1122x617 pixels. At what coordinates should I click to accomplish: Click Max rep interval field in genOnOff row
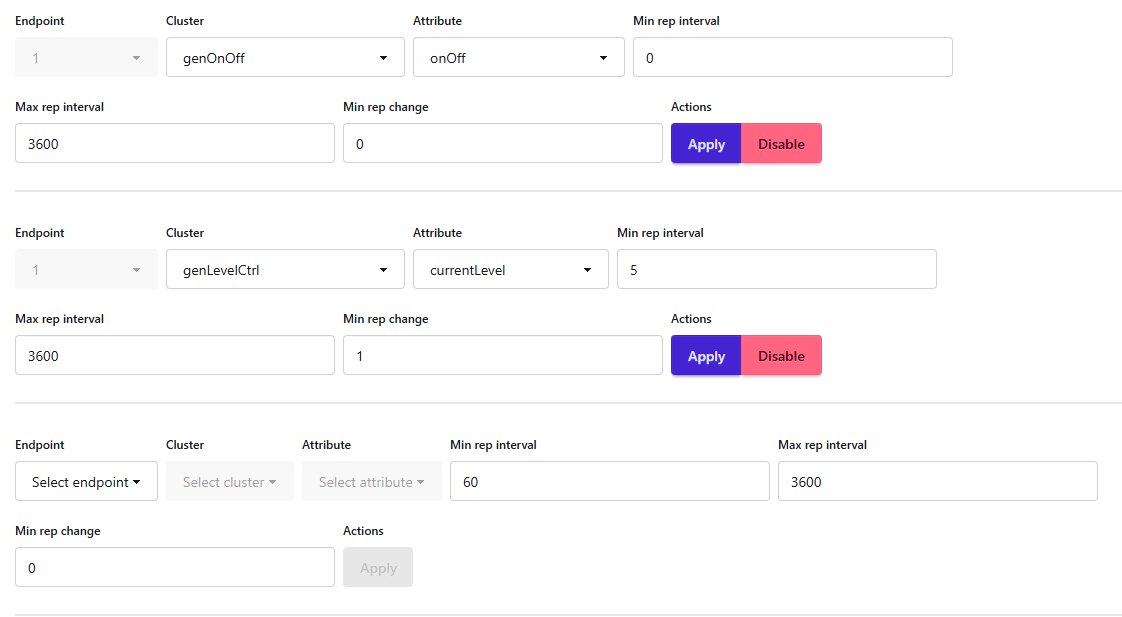(x=175, y=144)
